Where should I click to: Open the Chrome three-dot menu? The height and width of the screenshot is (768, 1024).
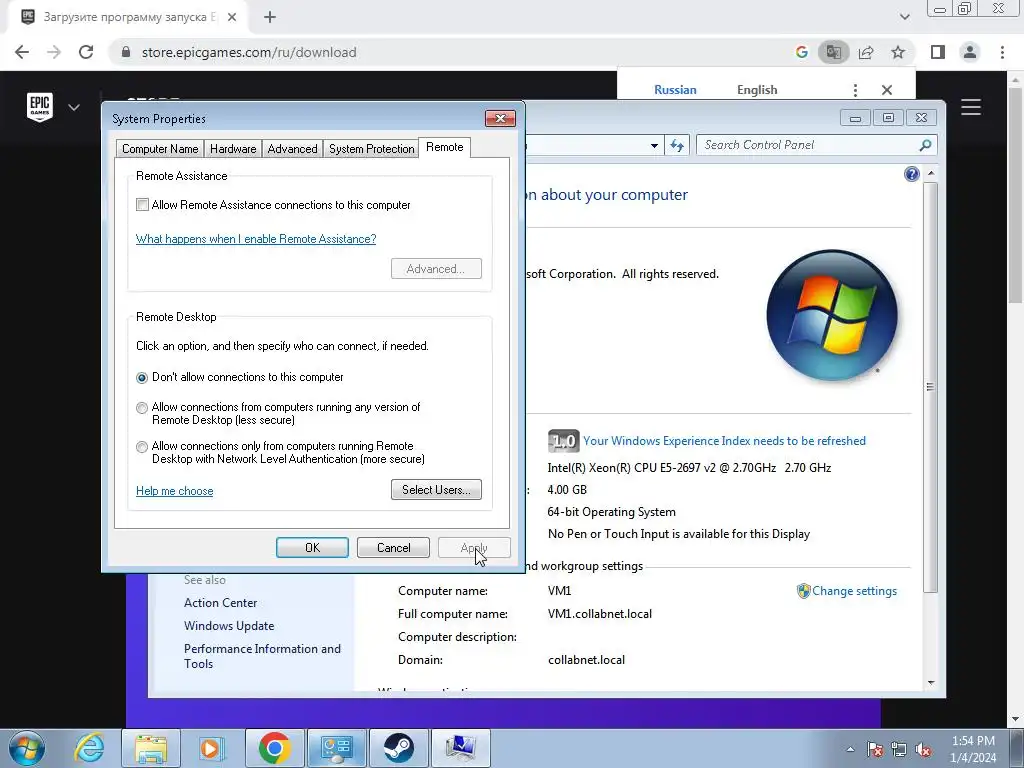click(1002, 52)
